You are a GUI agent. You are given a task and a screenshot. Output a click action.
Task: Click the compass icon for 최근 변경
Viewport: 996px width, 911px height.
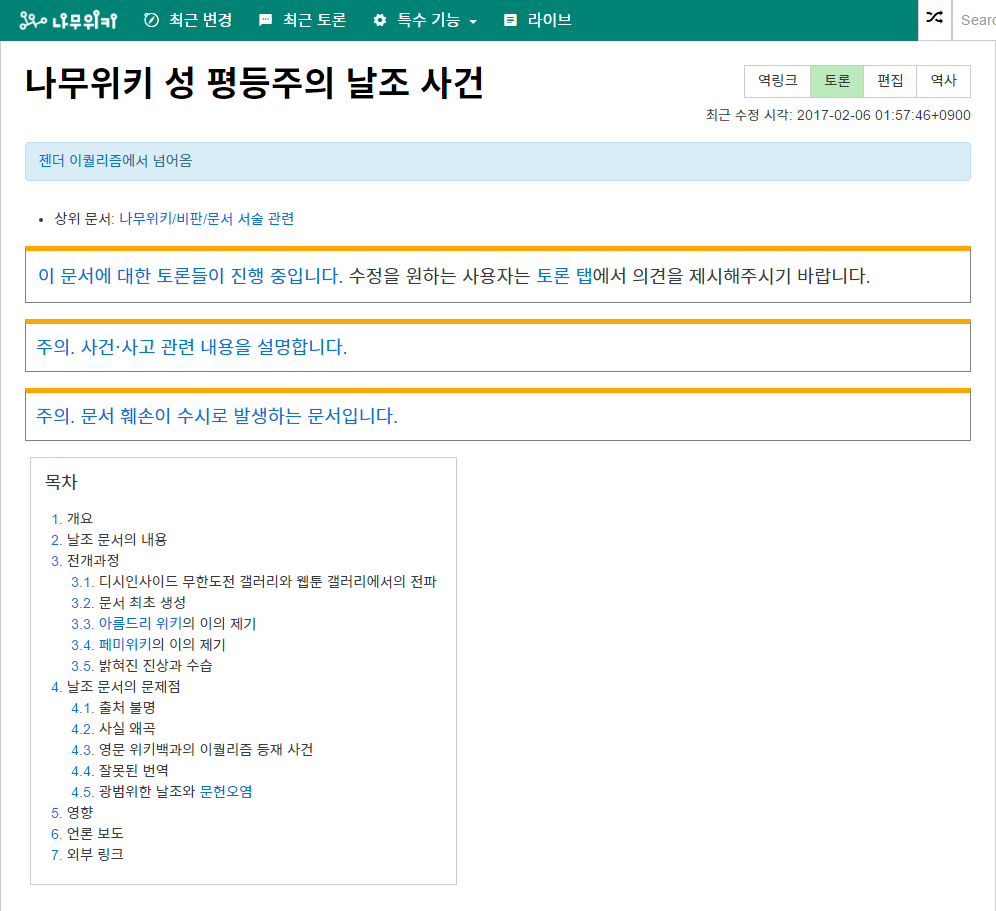pos(152,20)
